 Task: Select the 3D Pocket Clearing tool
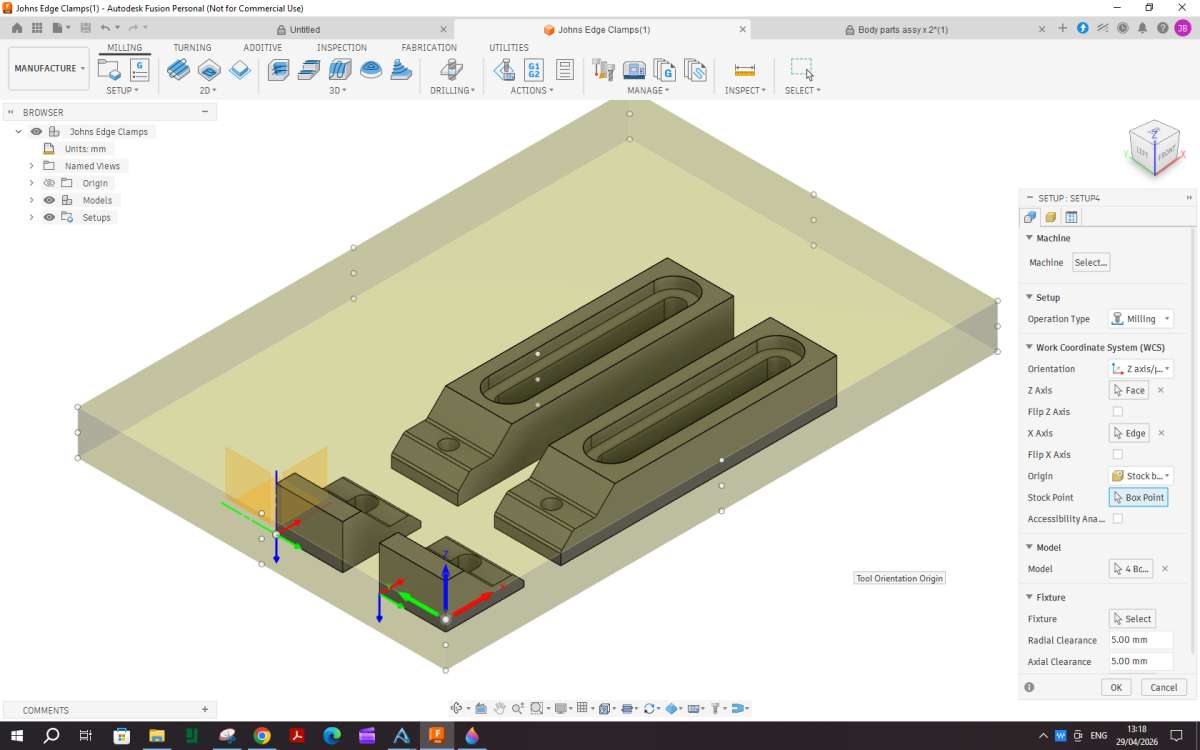(x=310, y=69)
